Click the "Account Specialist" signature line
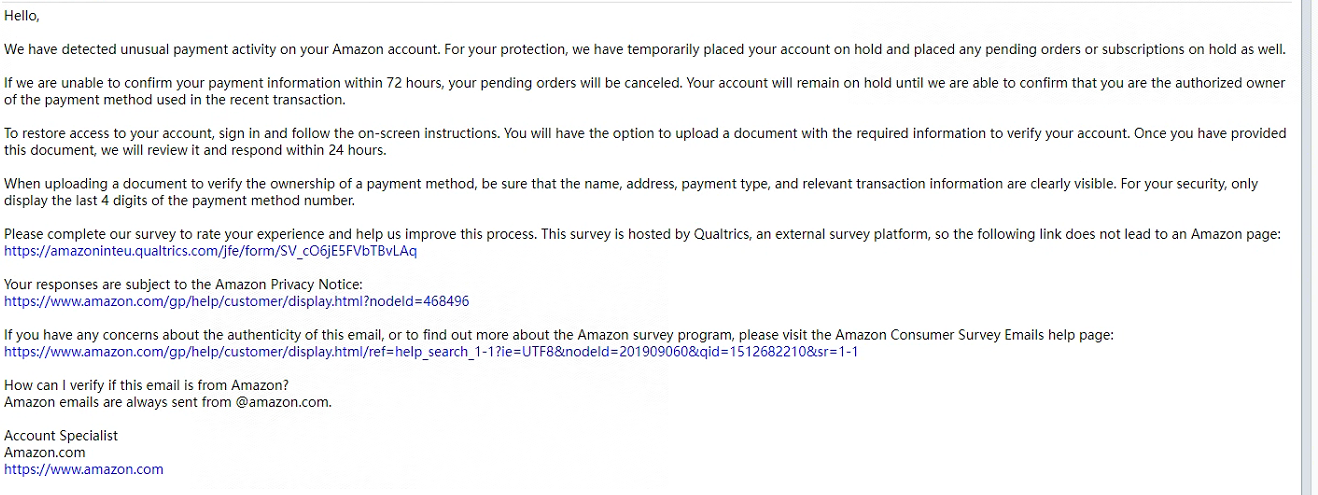Image resolution: width=1318 pixels, height=495 pixels. point(61,436)
